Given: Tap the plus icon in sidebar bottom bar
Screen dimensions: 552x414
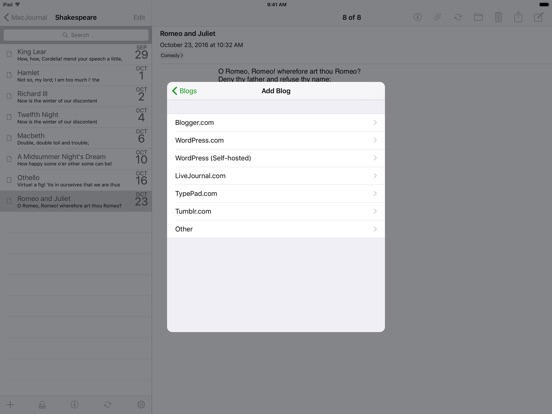Looking at the screenshot, I should click(x=10, y=404).
